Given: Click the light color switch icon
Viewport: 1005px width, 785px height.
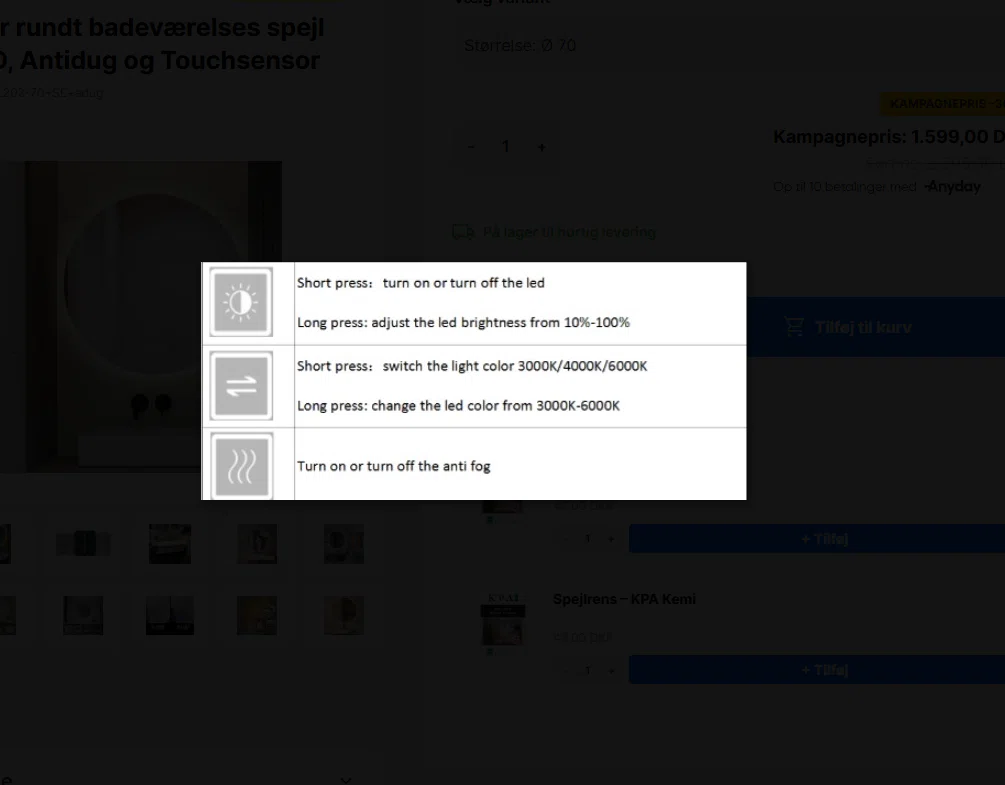Looking at the screenshot, I should click(241, 386).
